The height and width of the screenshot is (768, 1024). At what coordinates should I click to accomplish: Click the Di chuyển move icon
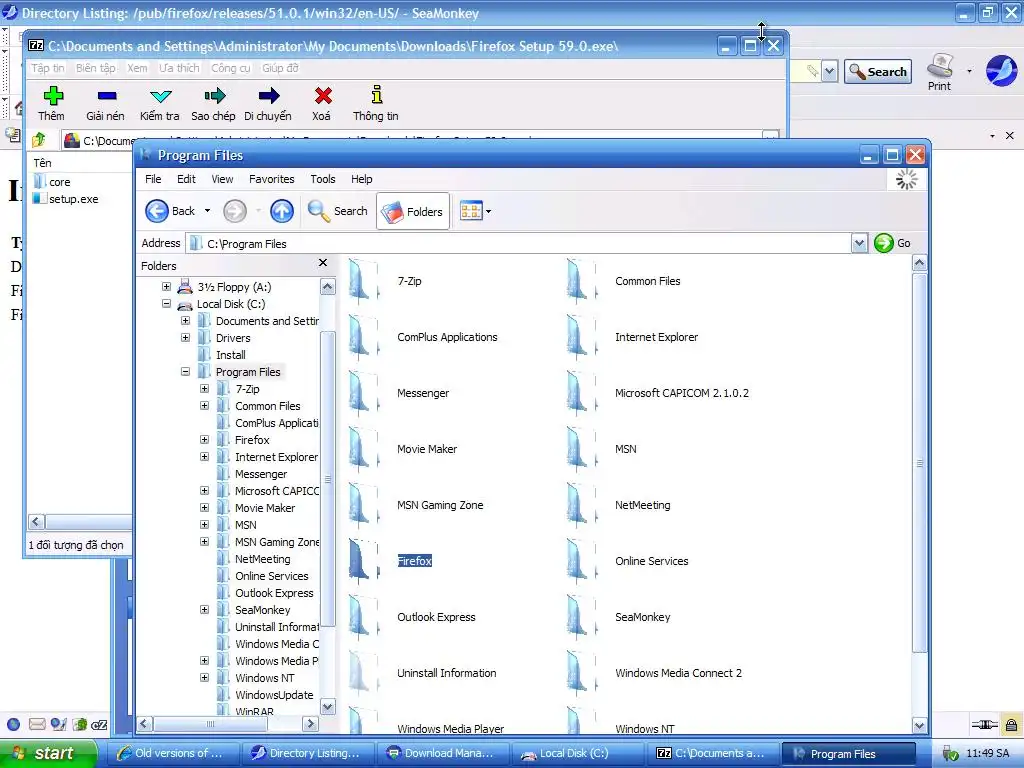(x=268, y=96)
